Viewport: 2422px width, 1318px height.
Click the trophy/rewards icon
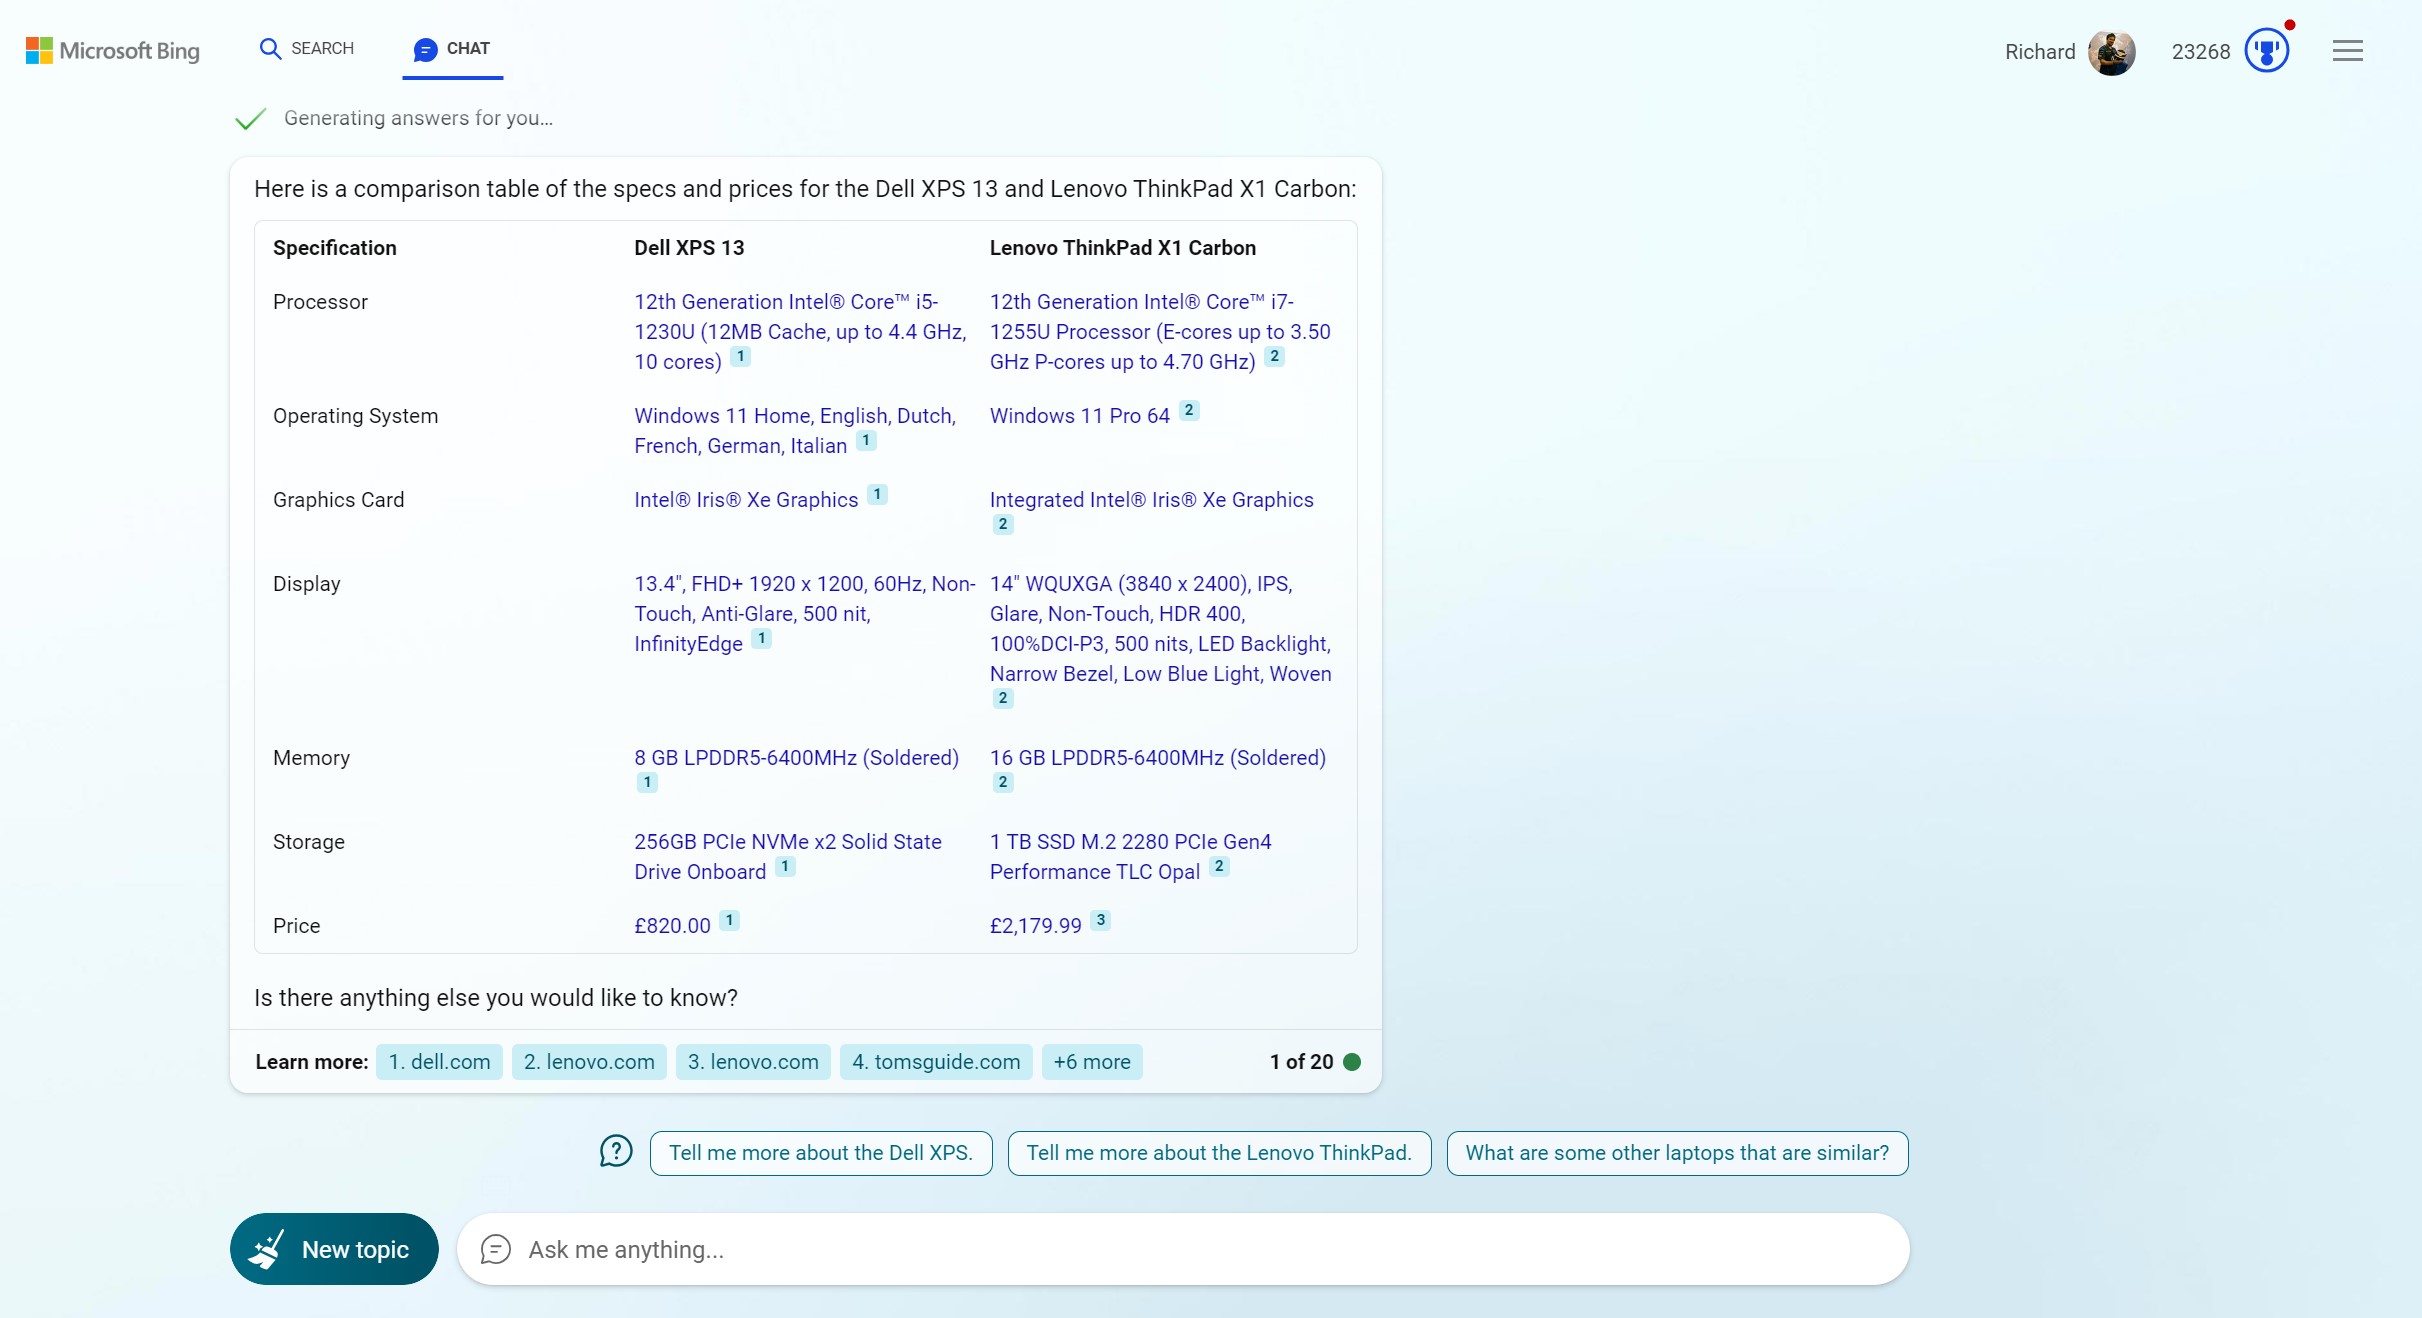(x=2265, y=50)
